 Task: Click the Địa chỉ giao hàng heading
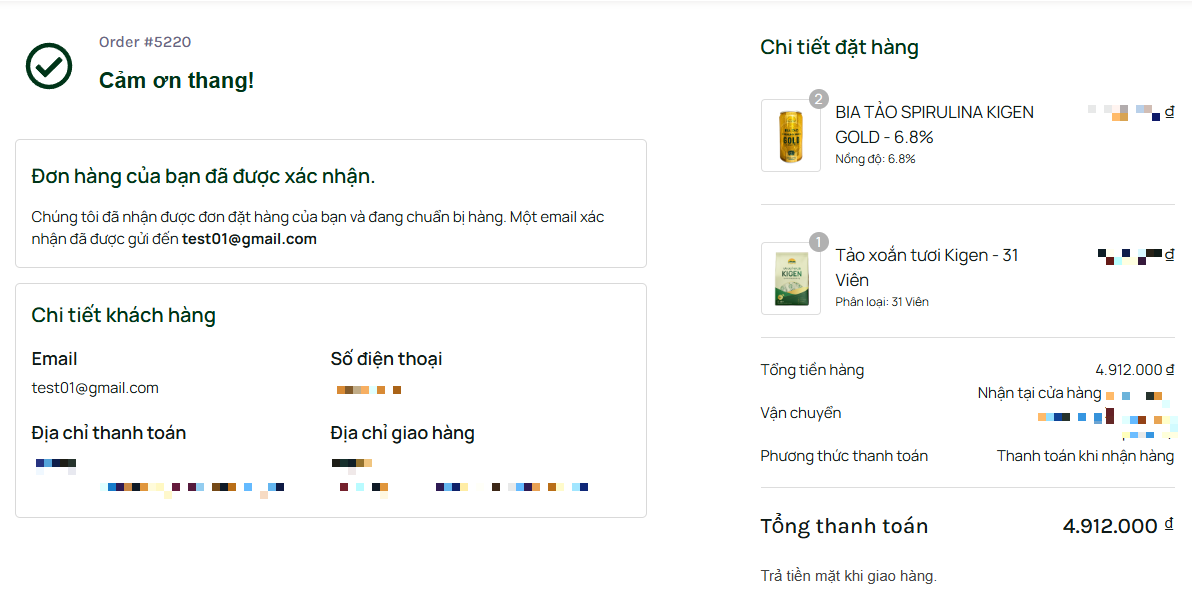coord(402,433)
